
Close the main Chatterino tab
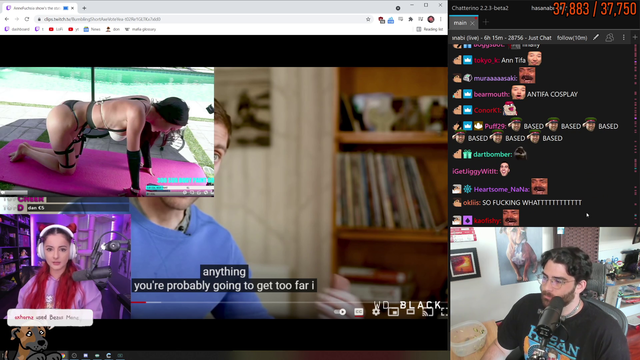(472, 23)
